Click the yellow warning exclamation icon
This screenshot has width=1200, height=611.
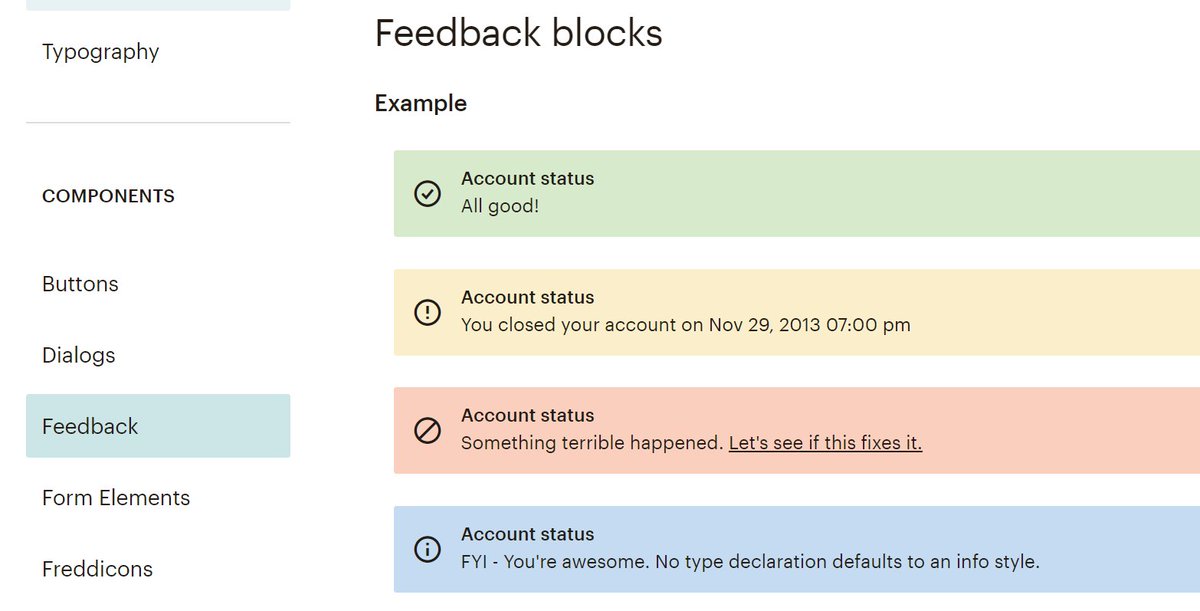[427, 313]
